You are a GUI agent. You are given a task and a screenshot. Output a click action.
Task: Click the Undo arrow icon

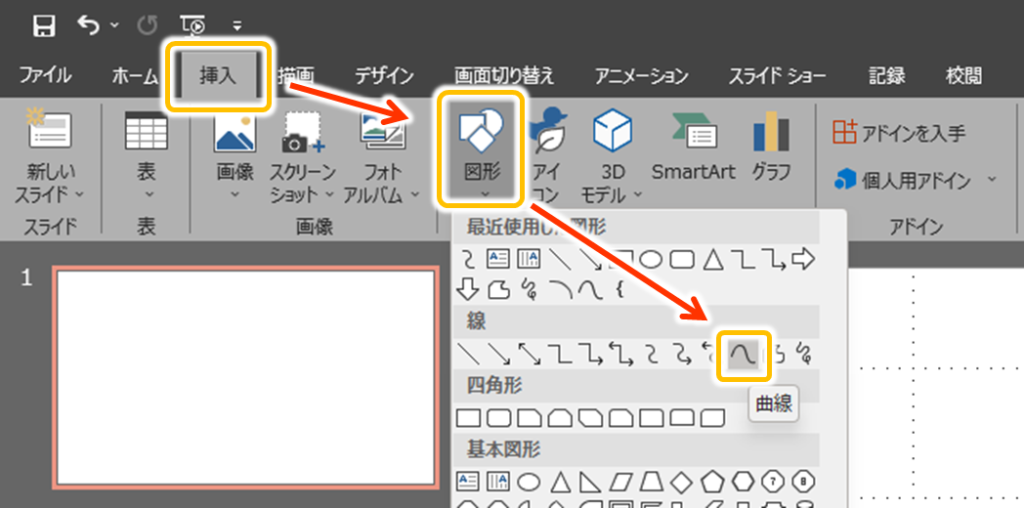pos(88,26)
